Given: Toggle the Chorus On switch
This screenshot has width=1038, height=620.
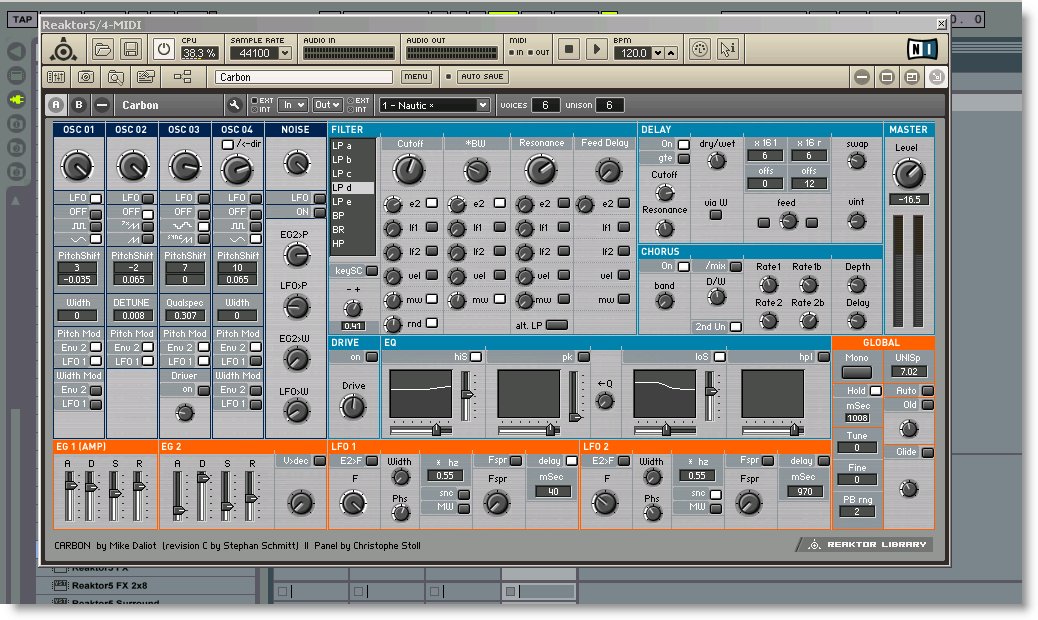Looking at the screenshot, I should [684, 267].
